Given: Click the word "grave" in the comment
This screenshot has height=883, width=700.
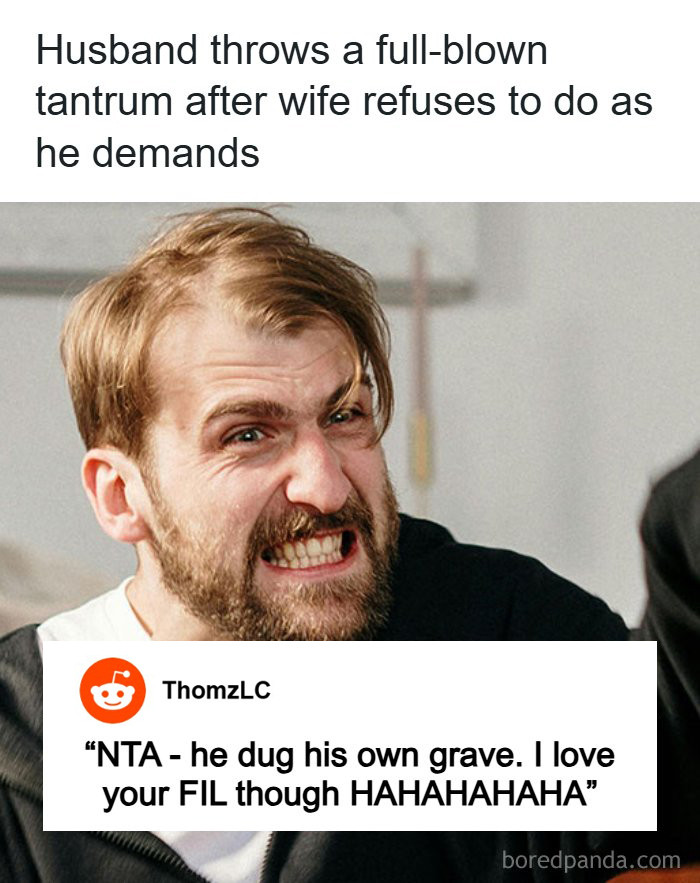Looking at the screenshot, I should click(472, 756).
